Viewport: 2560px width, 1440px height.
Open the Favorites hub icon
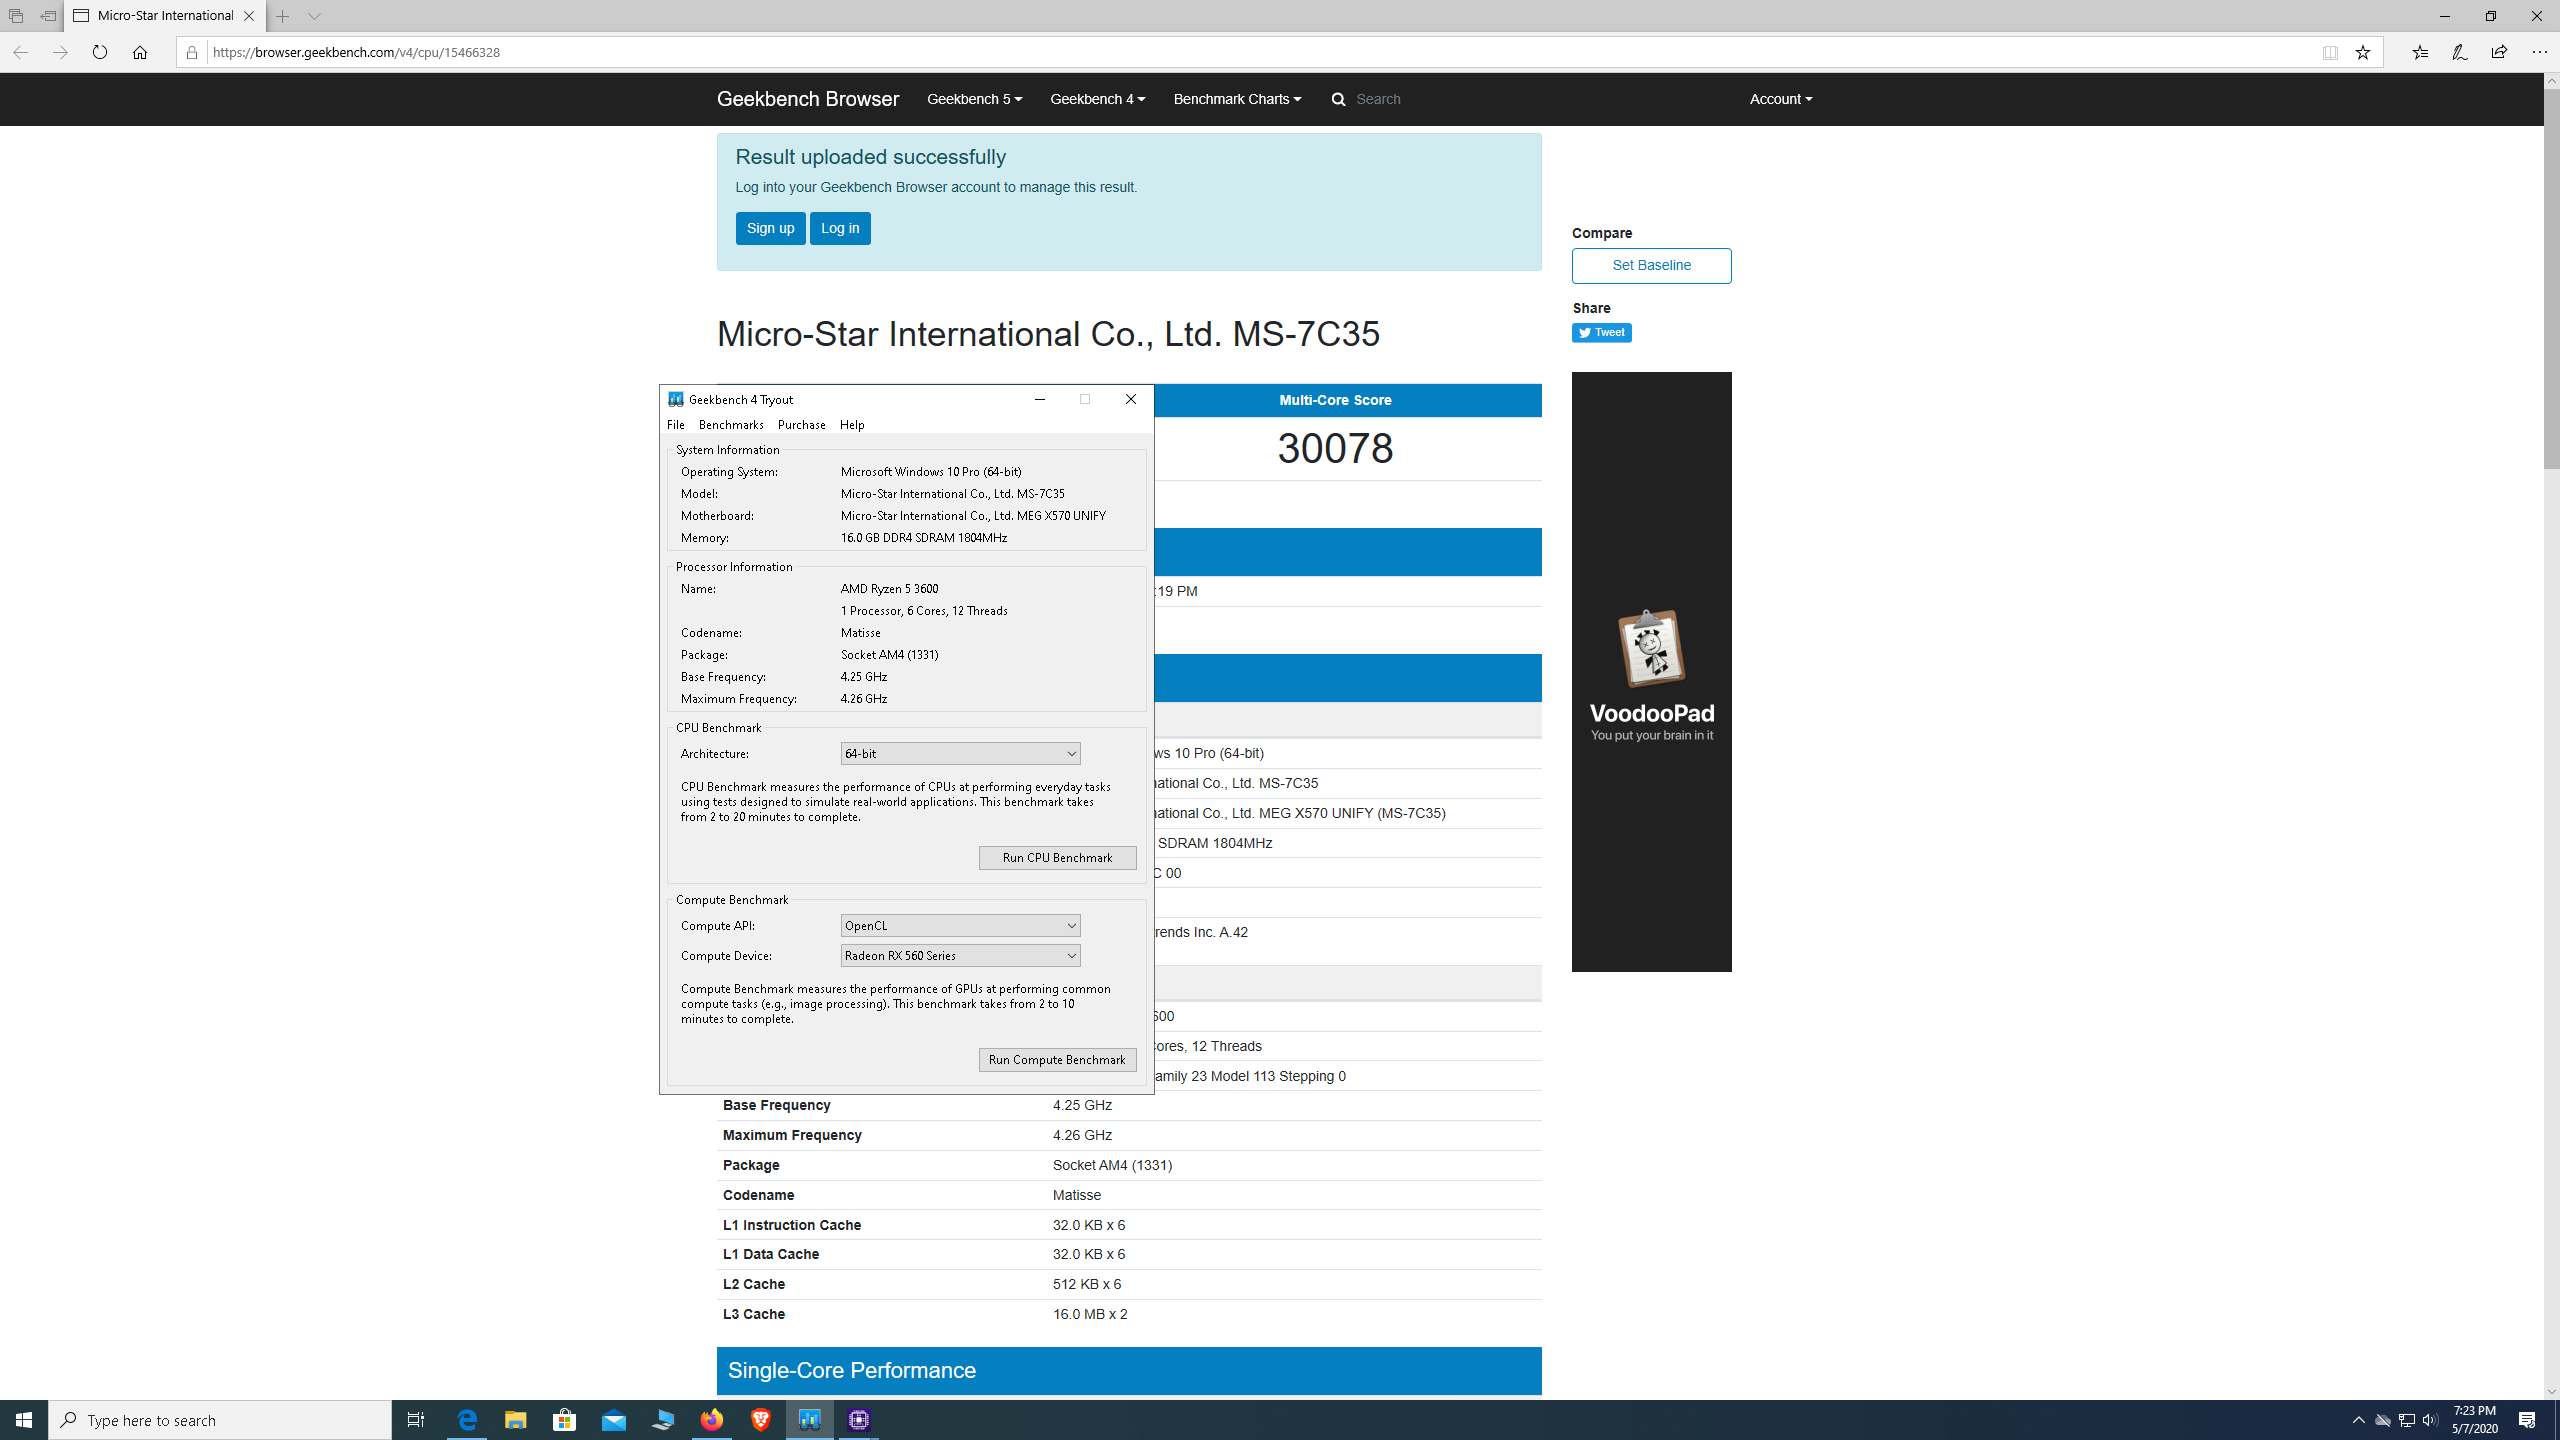(x=2420, y=52)
